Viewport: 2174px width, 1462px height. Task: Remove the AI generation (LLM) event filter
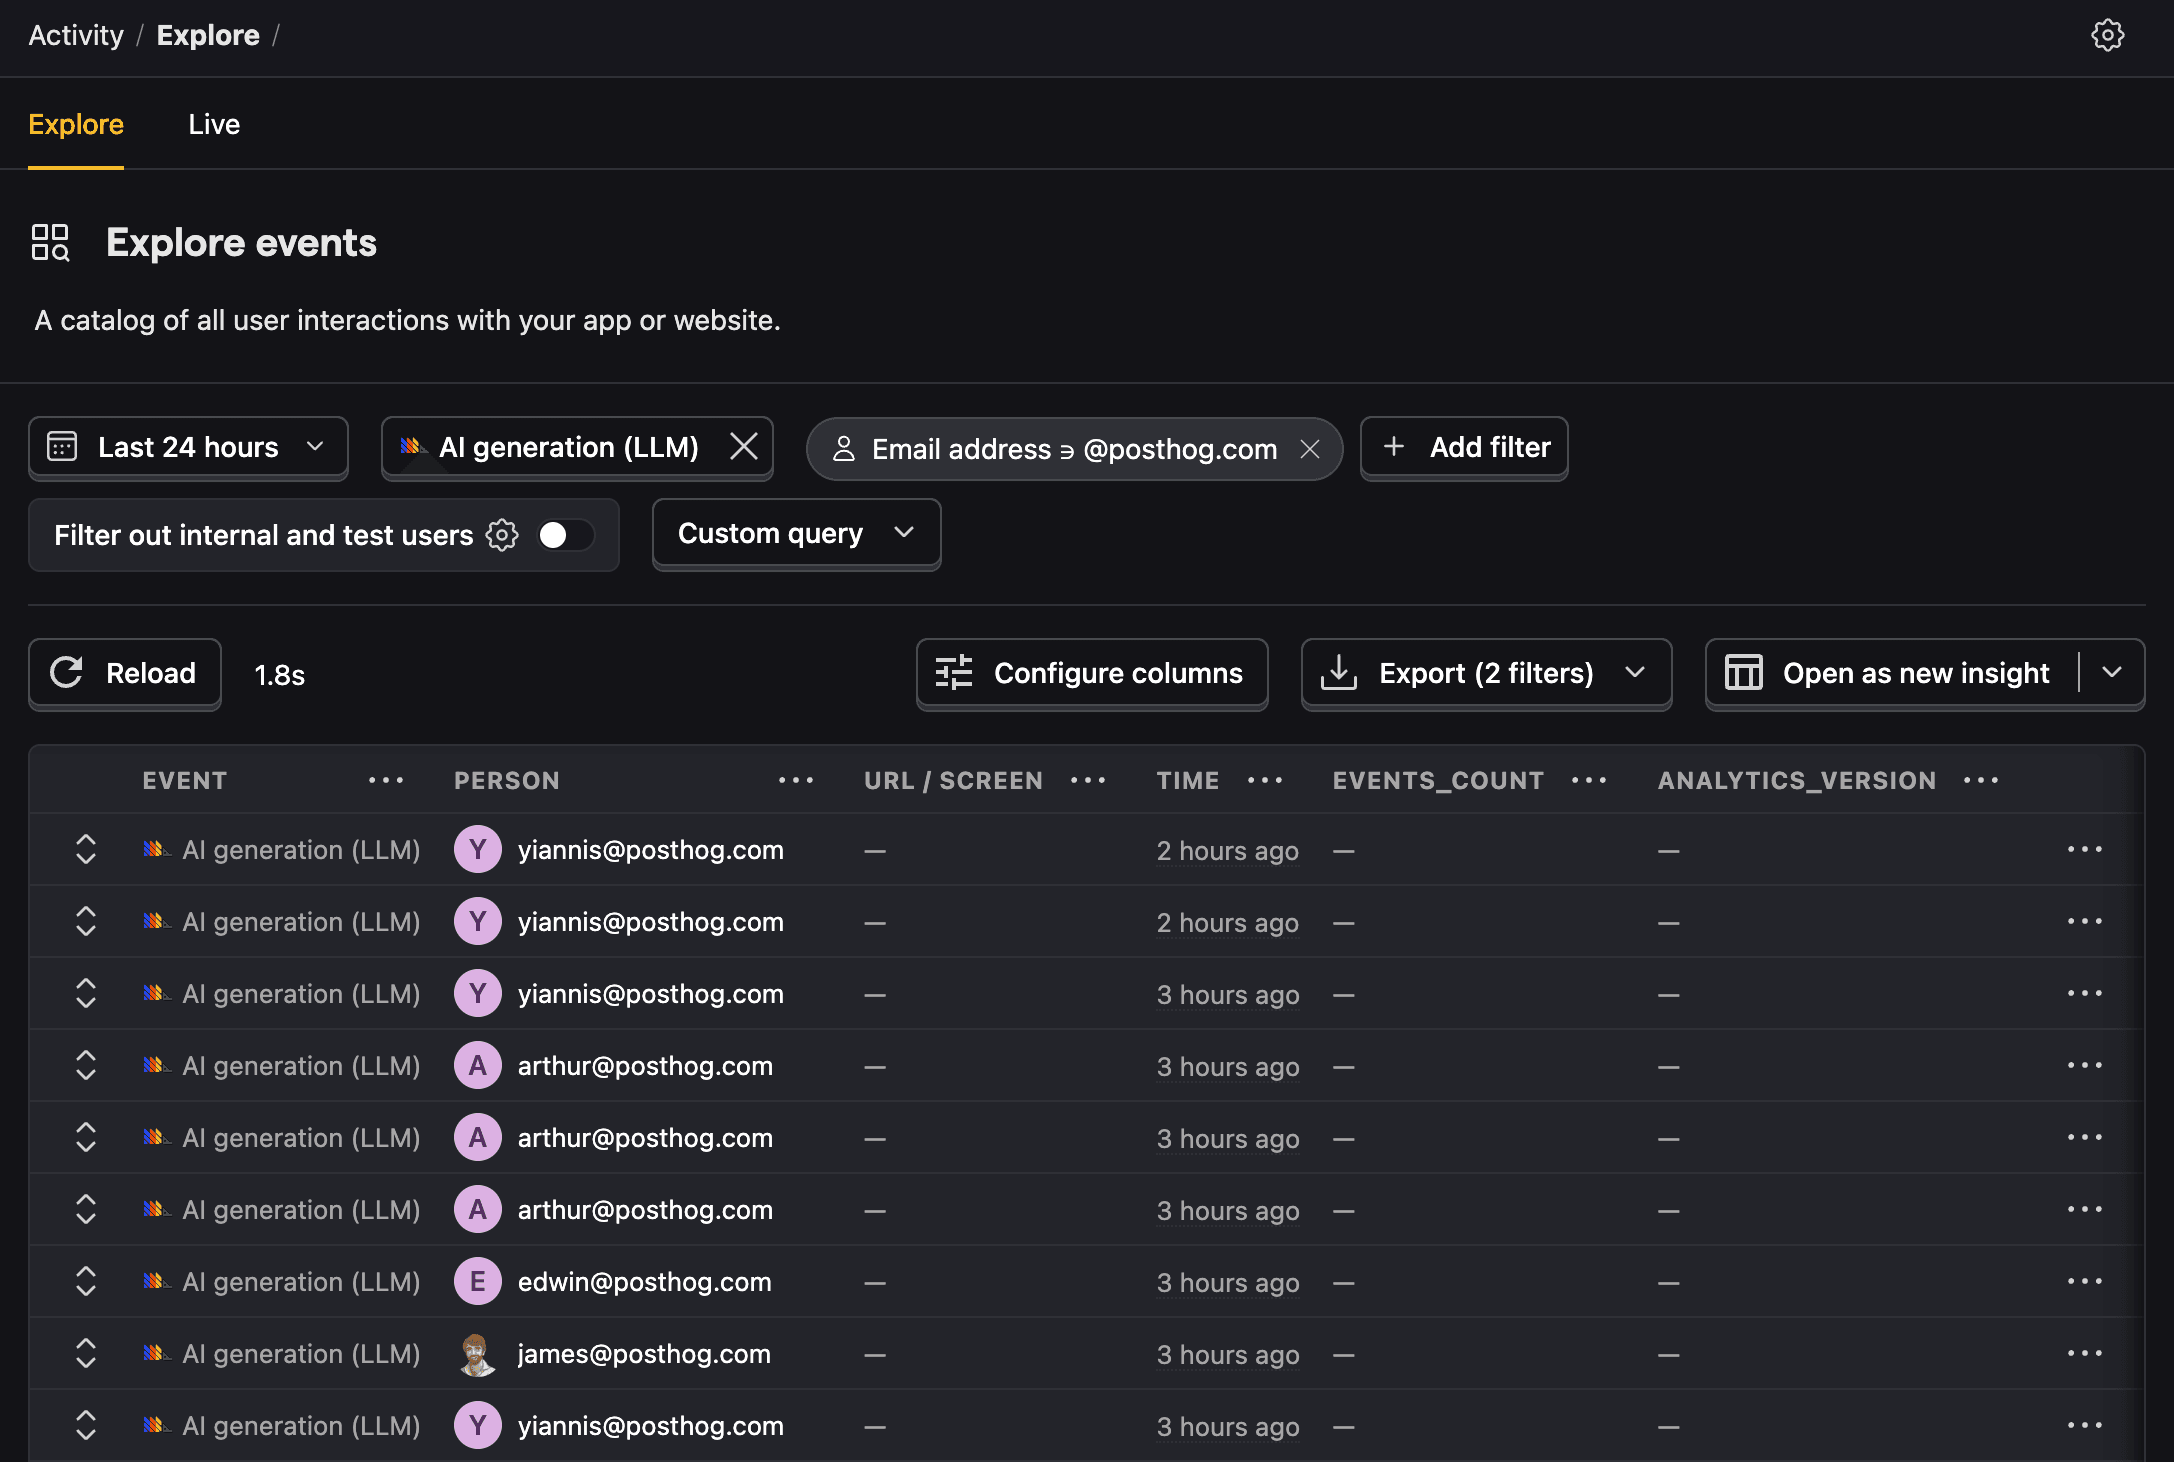click(743, 446)
